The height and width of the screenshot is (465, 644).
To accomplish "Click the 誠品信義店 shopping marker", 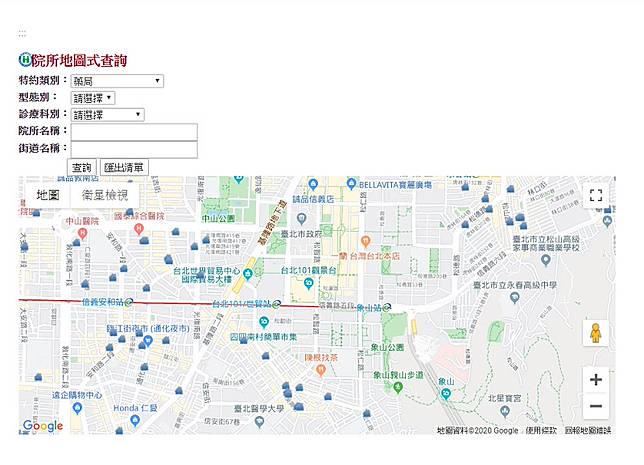I will 313,184.
